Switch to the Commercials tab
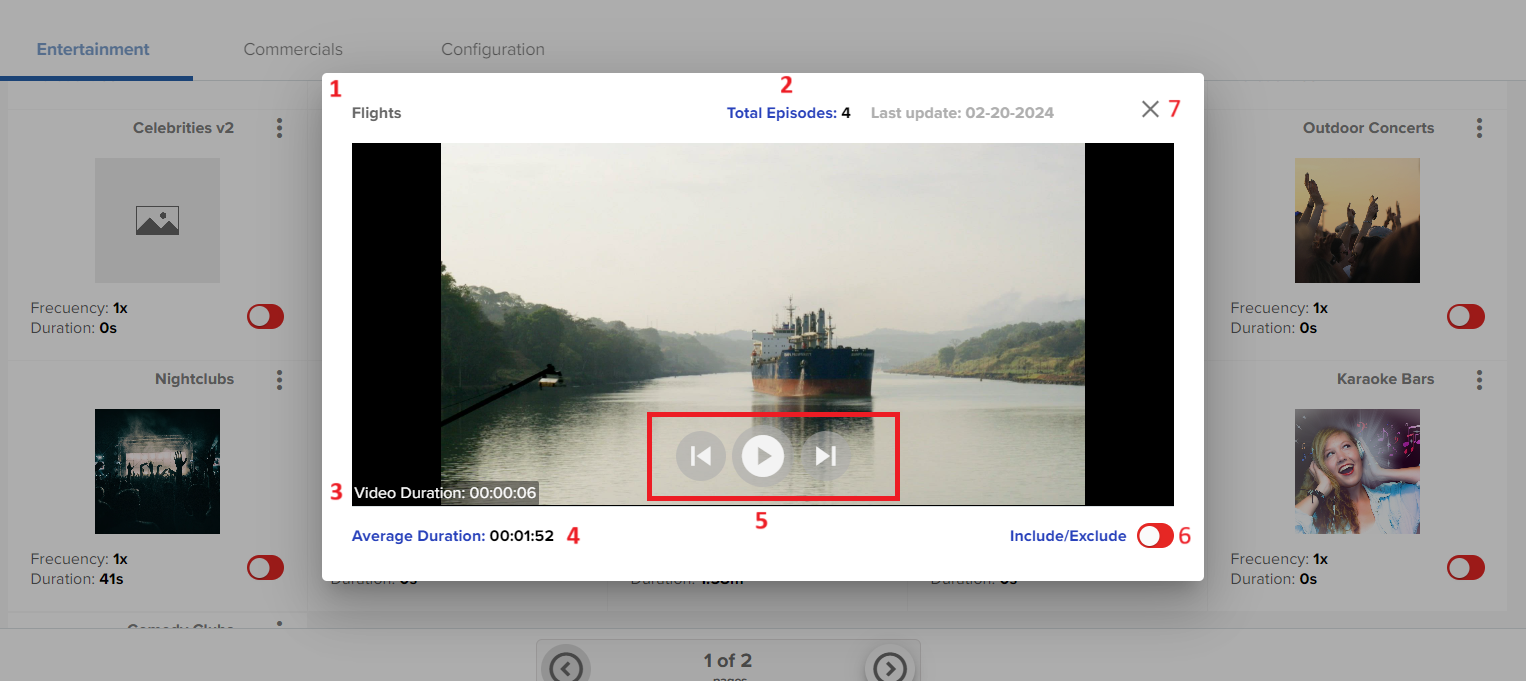1526x681 pixels. 293,49
